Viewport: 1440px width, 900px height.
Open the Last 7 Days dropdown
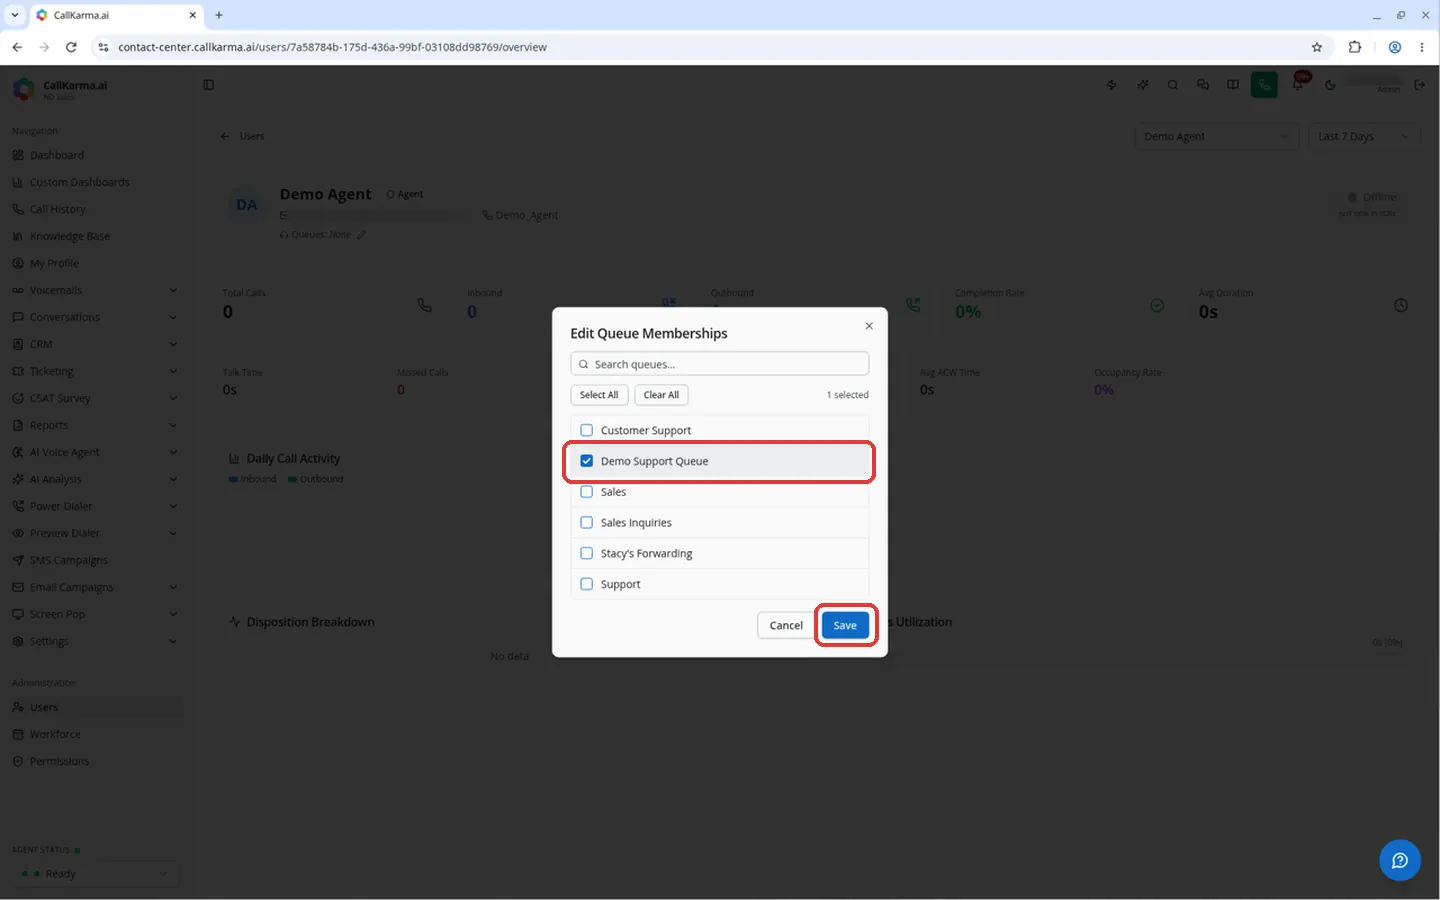(x=1364, y=136)
